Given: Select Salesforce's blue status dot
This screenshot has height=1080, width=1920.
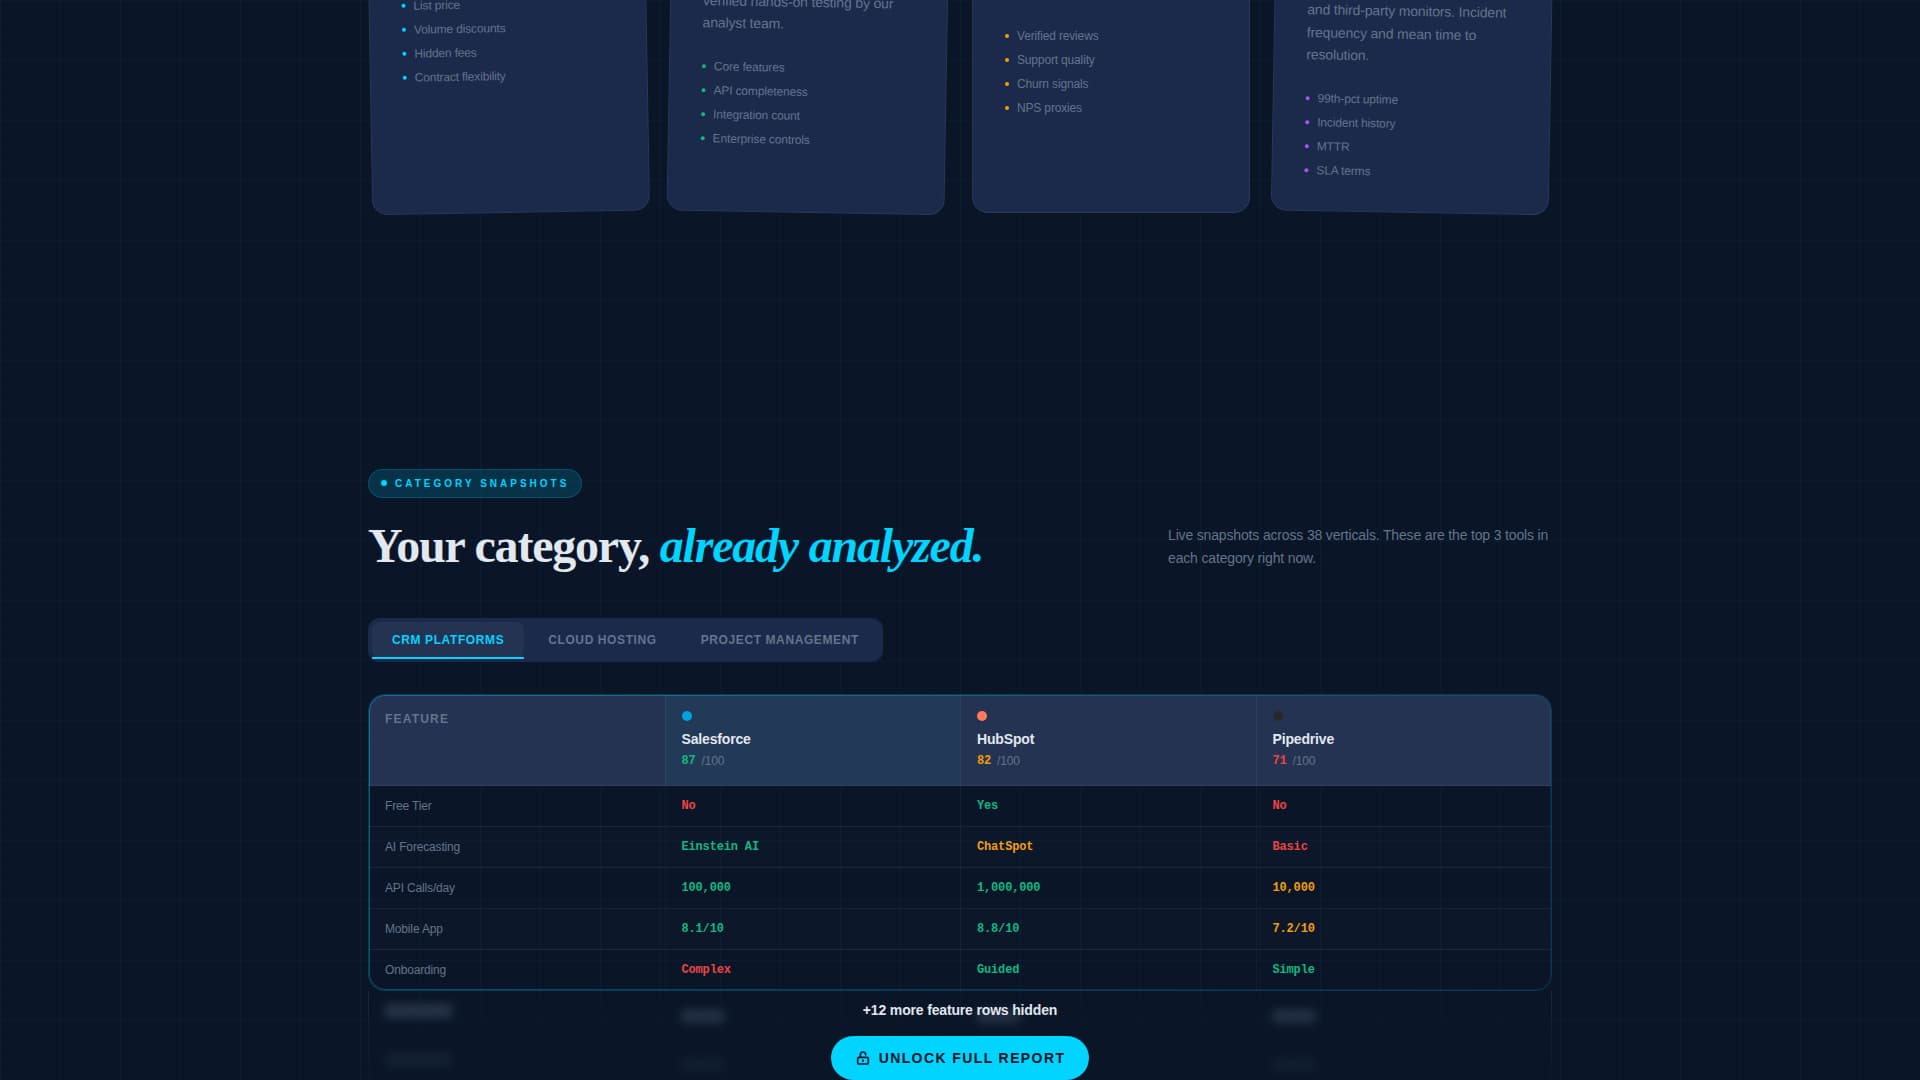Looking at the screenshot, I should coord(686,715).
